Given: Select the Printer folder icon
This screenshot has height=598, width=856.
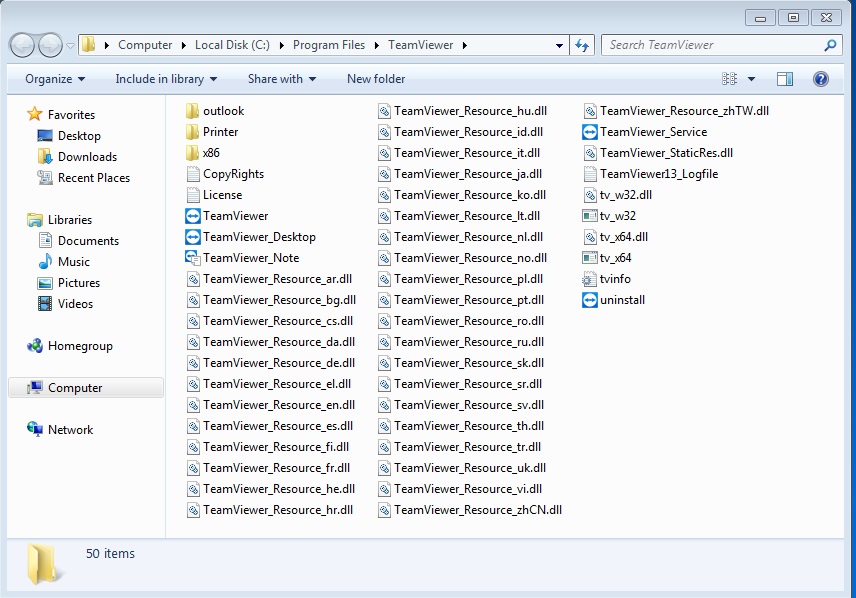Looking at the screenshot, I should click(192, 132).
